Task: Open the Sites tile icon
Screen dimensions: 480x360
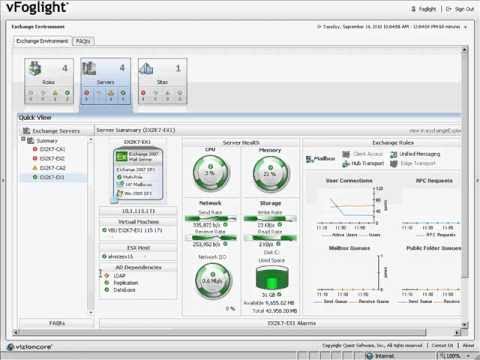Action: tap(146, 68)
